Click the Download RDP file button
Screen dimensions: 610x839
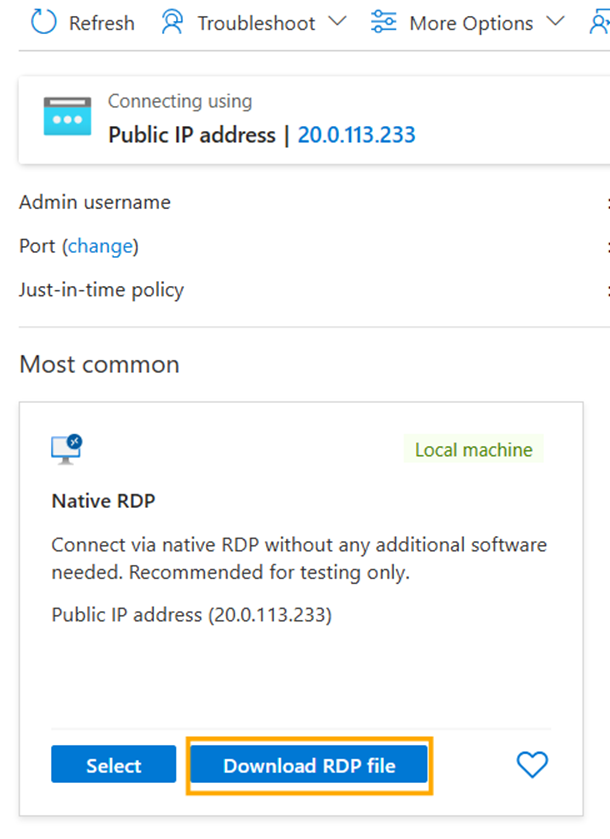coord(309,766)
